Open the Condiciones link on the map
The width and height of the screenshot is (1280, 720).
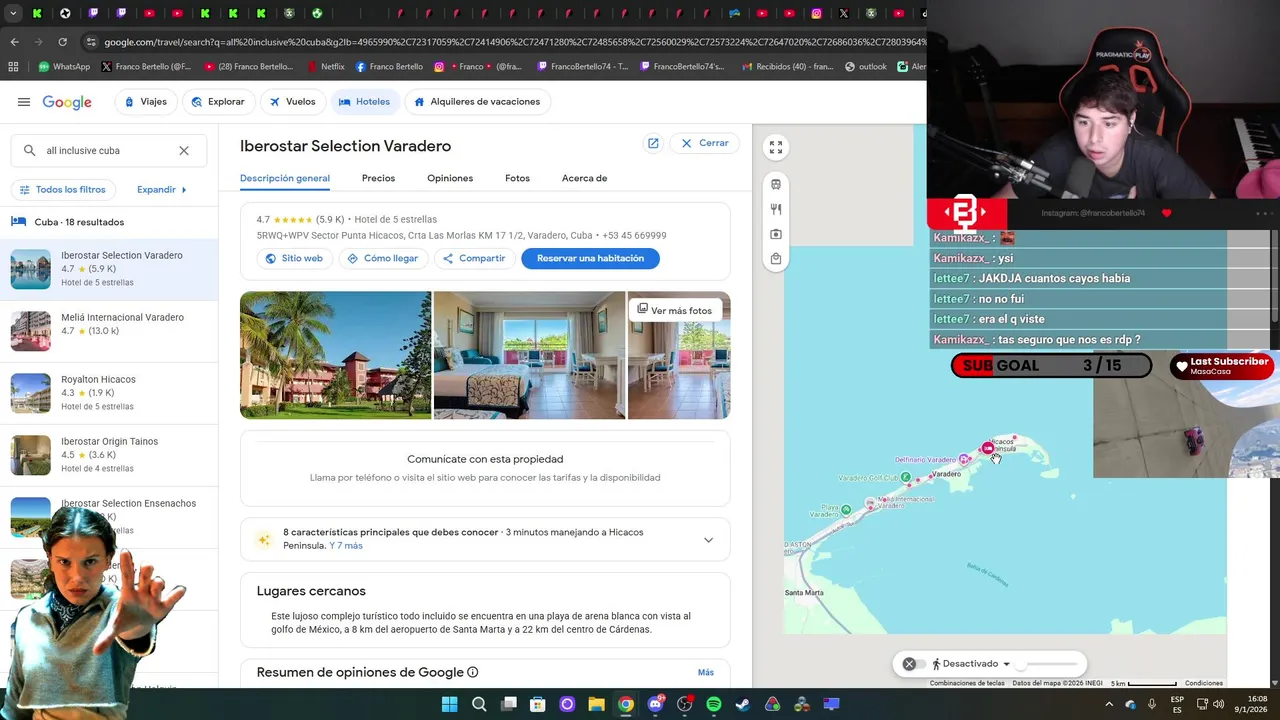coord(1204,683)
